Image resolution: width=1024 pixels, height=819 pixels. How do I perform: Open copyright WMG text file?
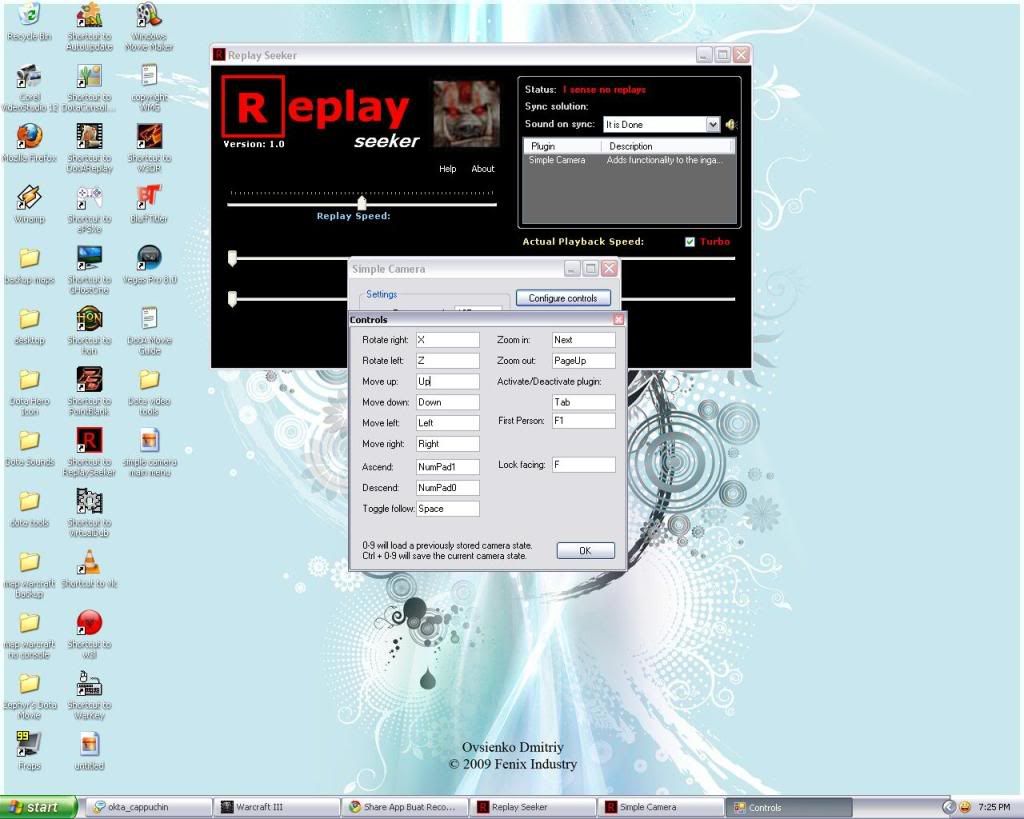tap(150, 88)
